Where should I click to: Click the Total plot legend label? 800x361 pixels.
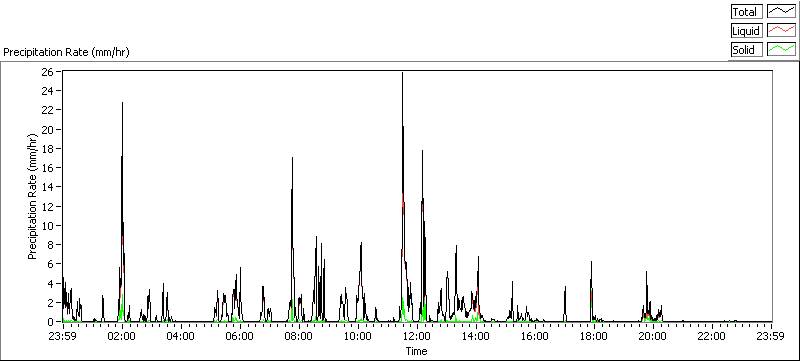click(x=746, y=12)
